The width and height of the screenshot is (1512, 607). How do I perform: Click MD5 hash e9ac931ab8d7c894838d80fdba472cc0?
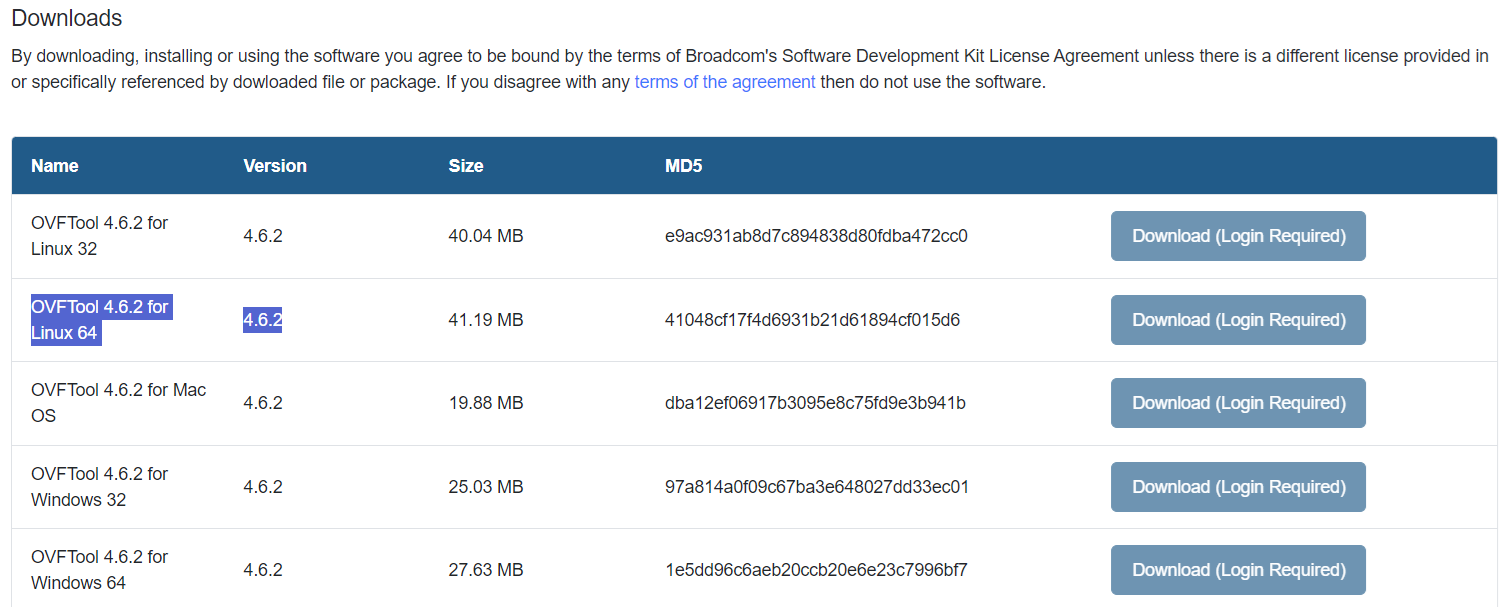(x=816, y=236)
